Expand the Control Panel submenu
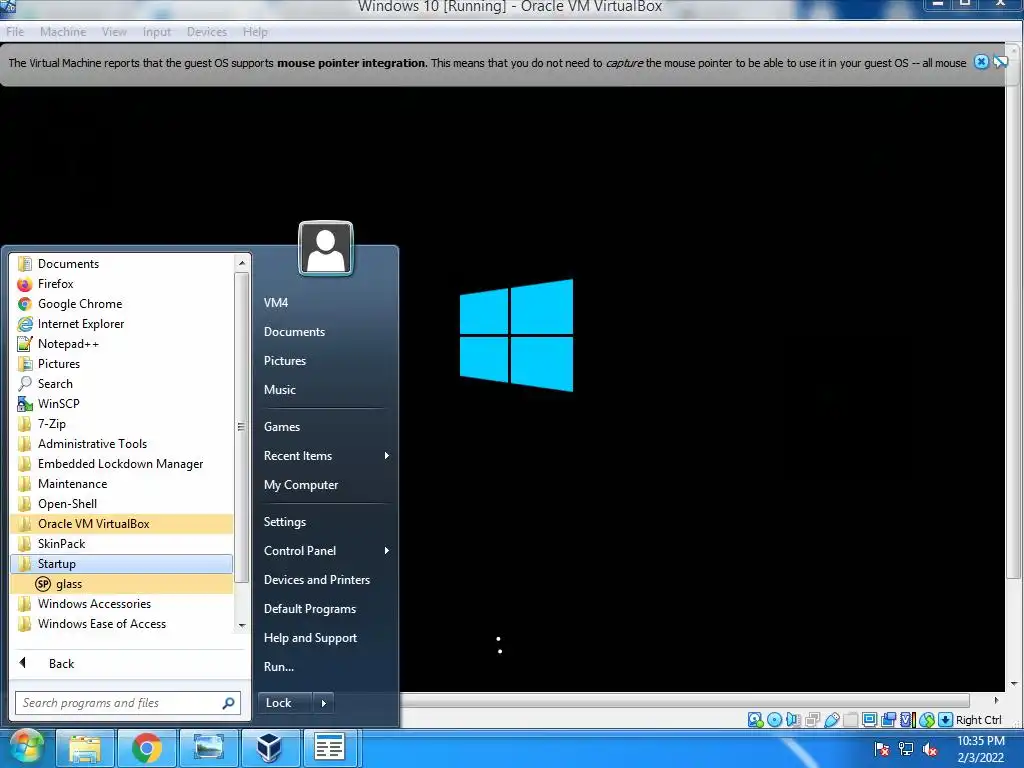Screen dimensions: 1024x768 tap(327, 551)
